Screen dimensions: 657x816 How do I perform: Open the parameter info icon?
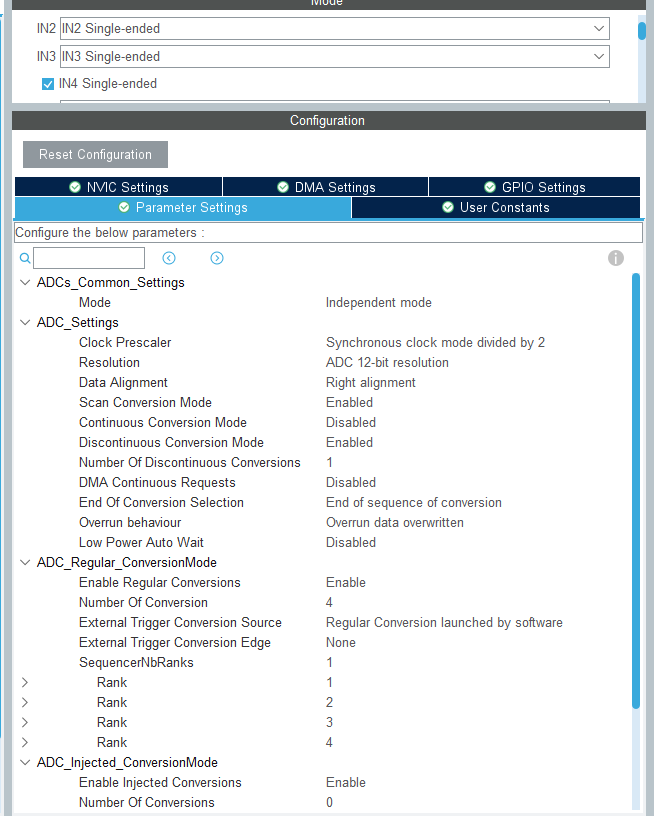click(615, 258)
